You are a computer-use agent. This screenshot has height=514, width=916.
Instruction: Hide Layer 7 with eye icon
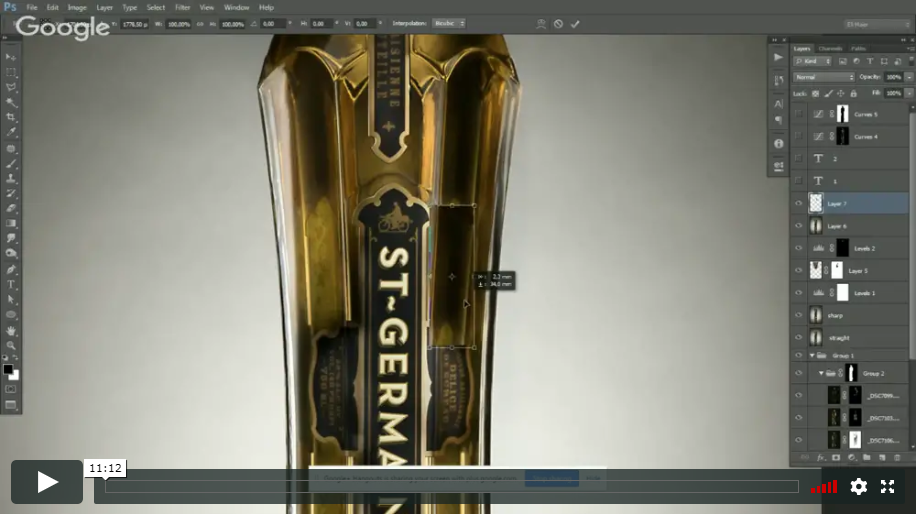pyautogui.click(x=799, y=203)
